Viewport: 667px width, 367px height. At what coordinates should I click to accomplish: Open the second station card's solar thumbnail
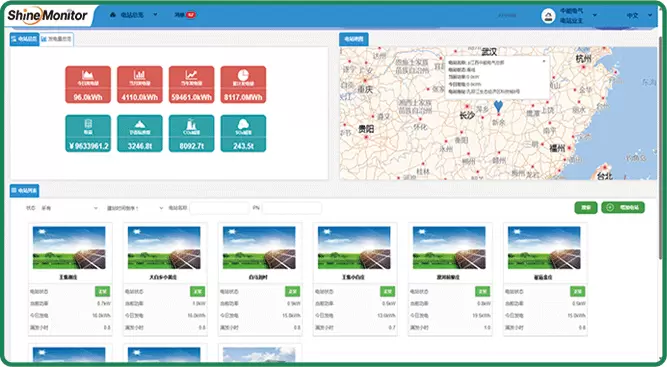(x=164, y=248)
